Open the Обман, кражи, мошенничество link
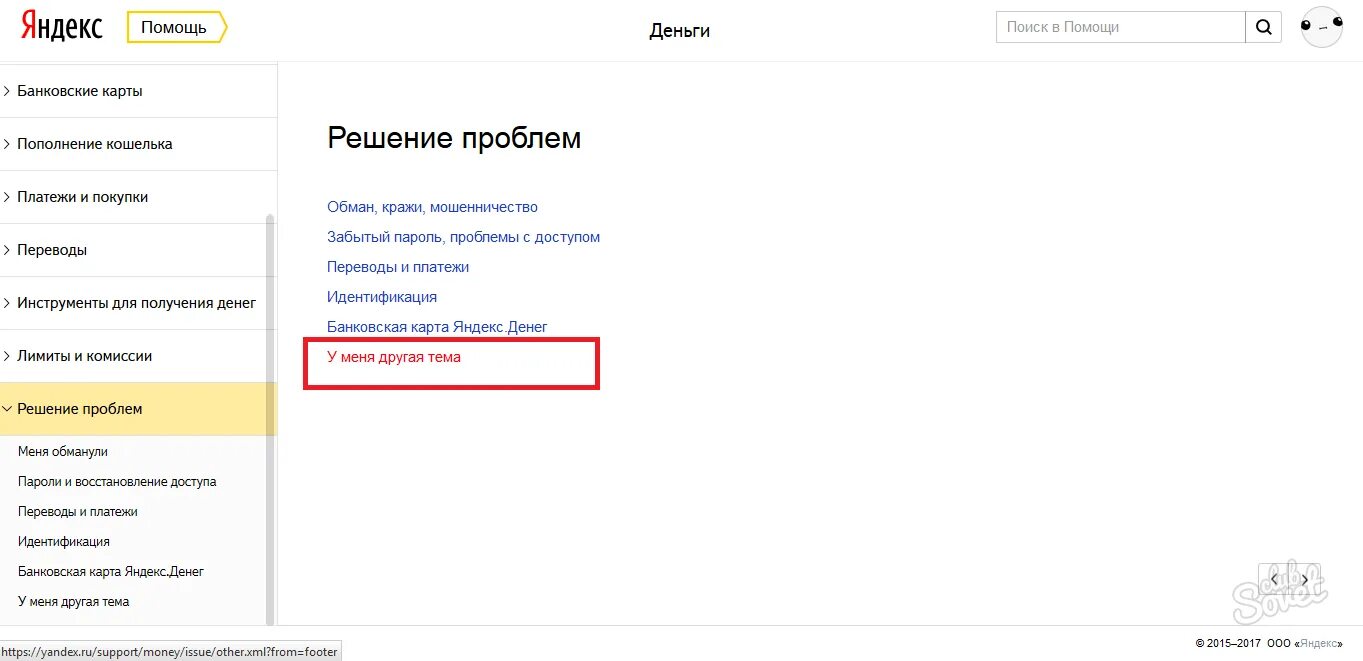Screen dimensions: 1363x661 click(432, 206)
